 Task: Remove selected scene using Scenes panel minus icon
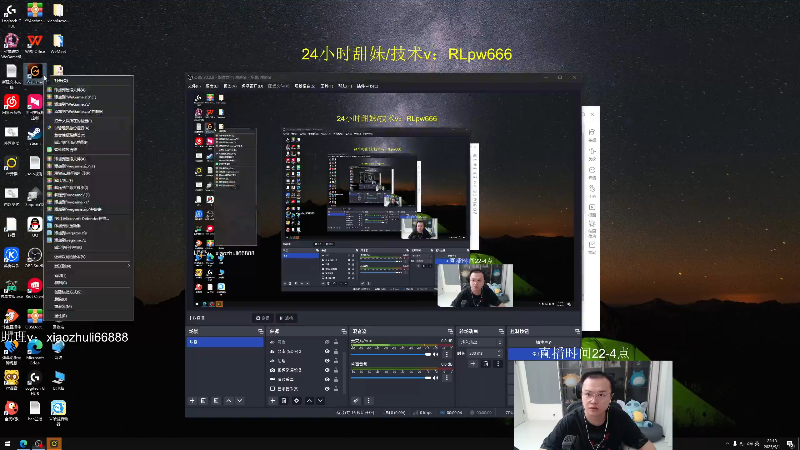tap(203, 401)
